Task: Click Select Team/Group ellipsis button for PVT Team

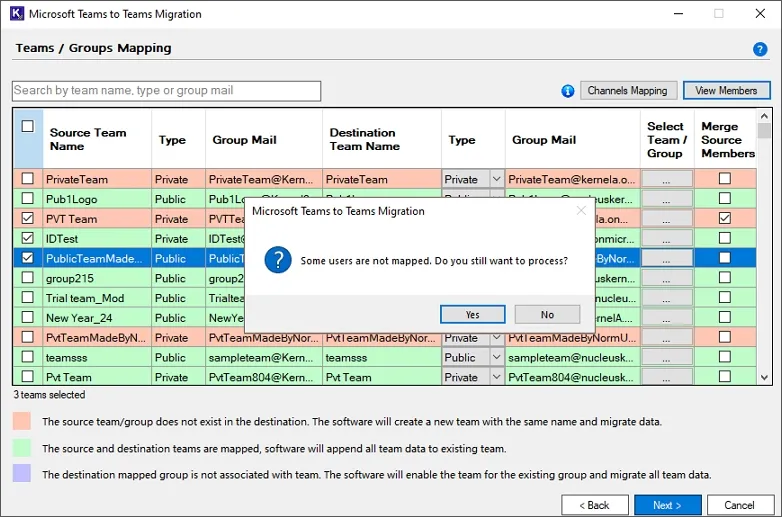Action: pos(667,218)
